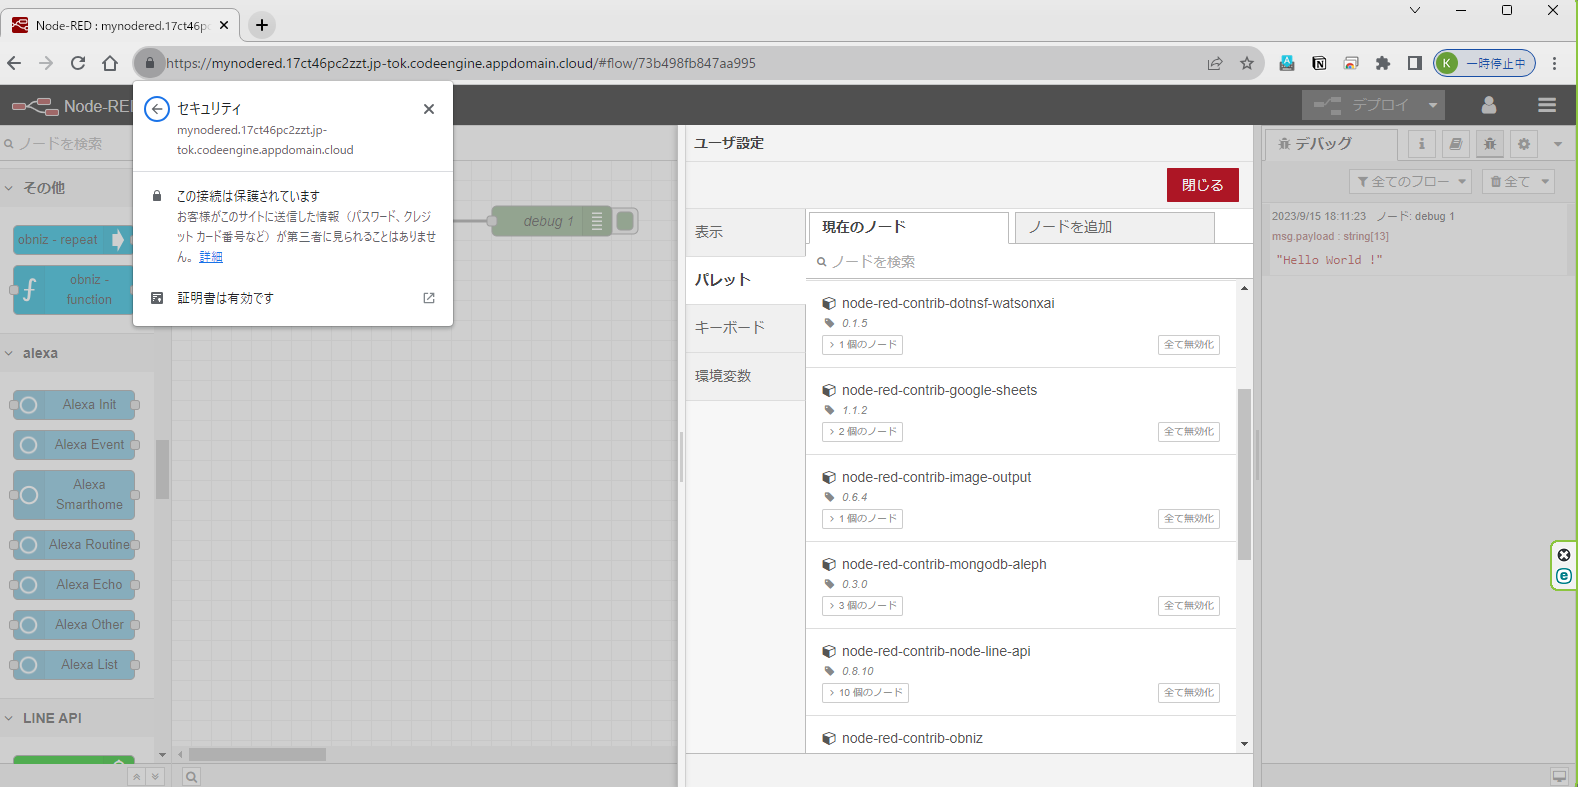Click the デプロイ deploy button
The width and height of the screenshot is (1578, 787).
coord(1361,105)
